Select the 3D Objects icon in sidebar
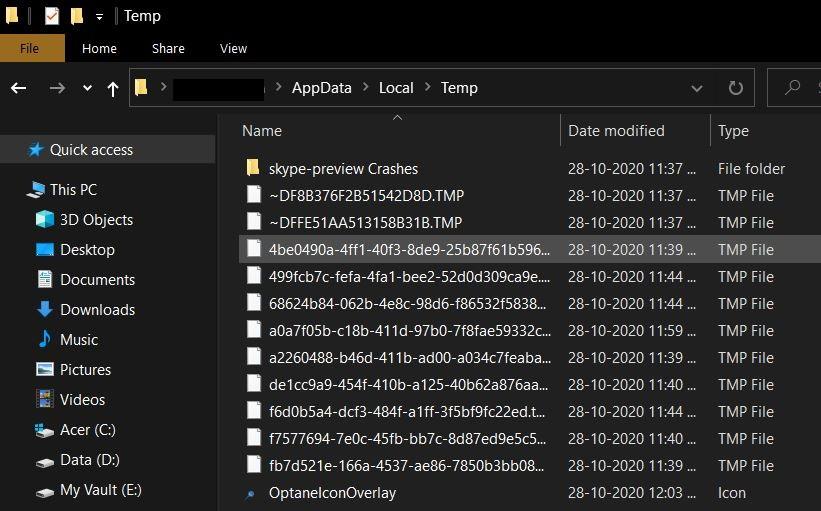Viewport: 821px width, 511px height. [x=45, y=220]
